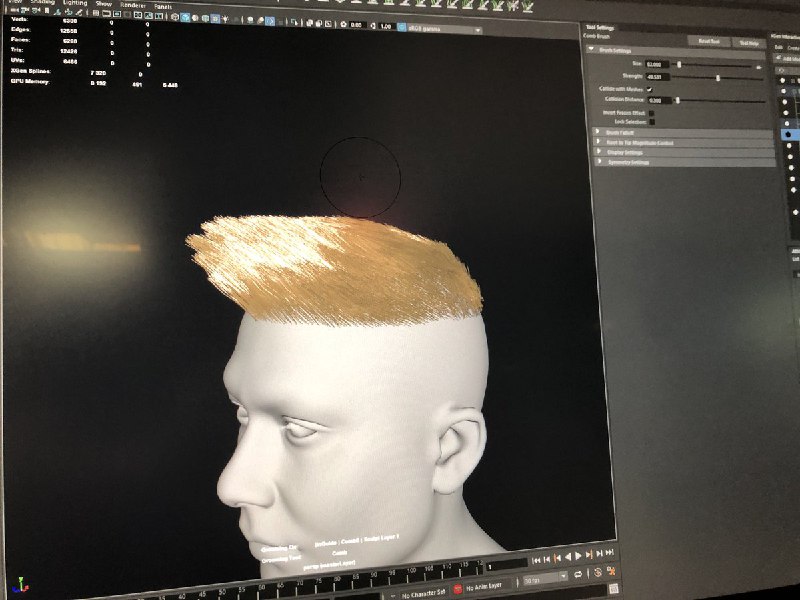
Task: Expand the Brush Falloff section
Action: coord(620,133)
